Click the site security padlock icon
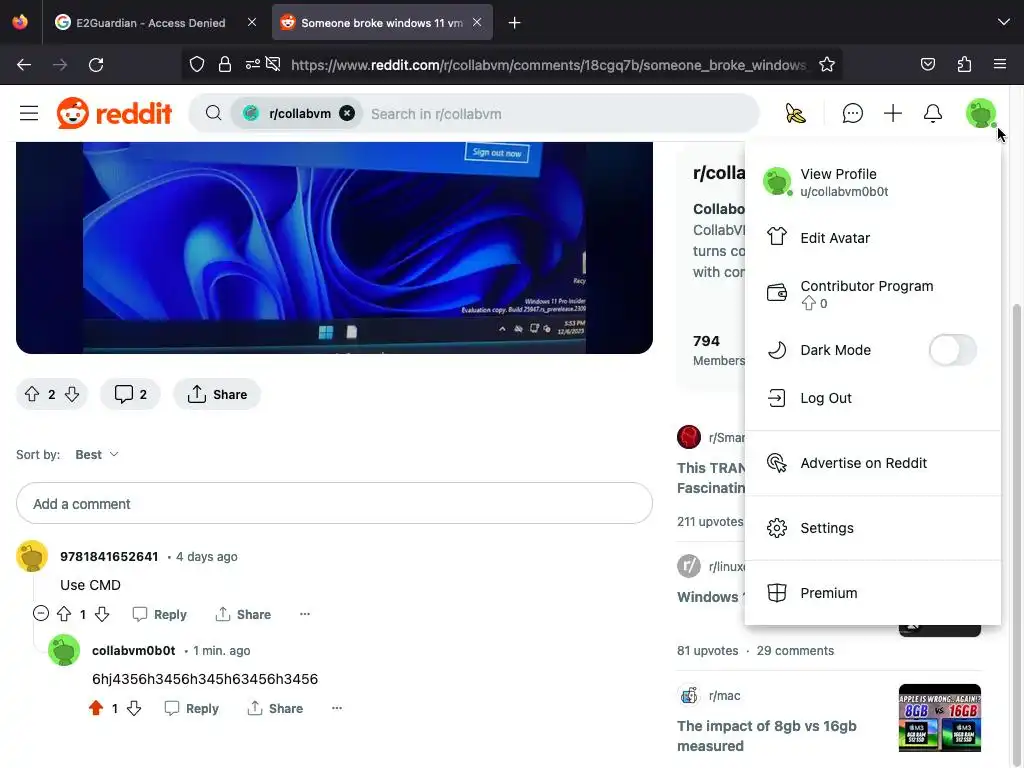Viewport: 1024px width, 768px height. [225, 65]
